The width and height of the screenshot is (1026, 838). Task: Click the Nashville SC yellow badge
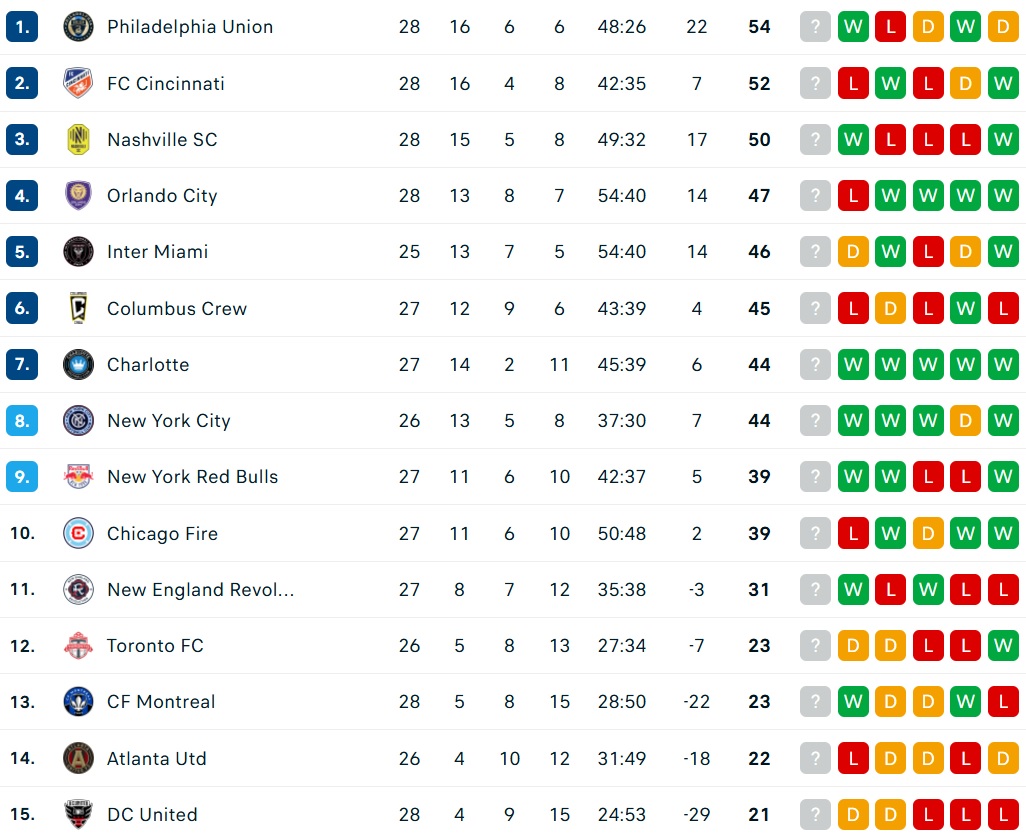point(78,139)
